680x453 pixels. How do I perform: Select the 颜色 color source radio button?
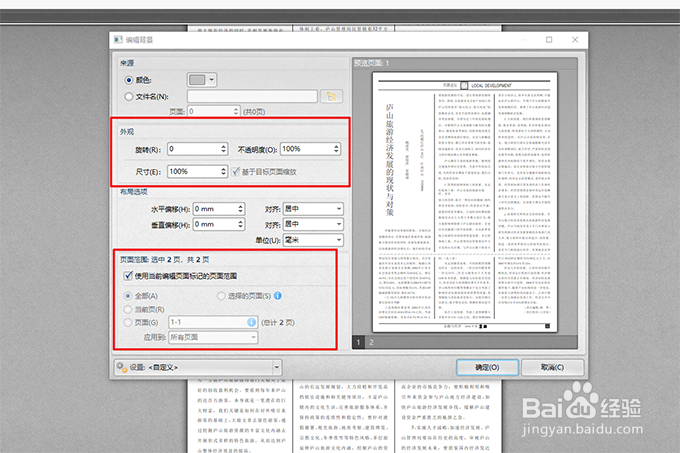click(128, 80)
